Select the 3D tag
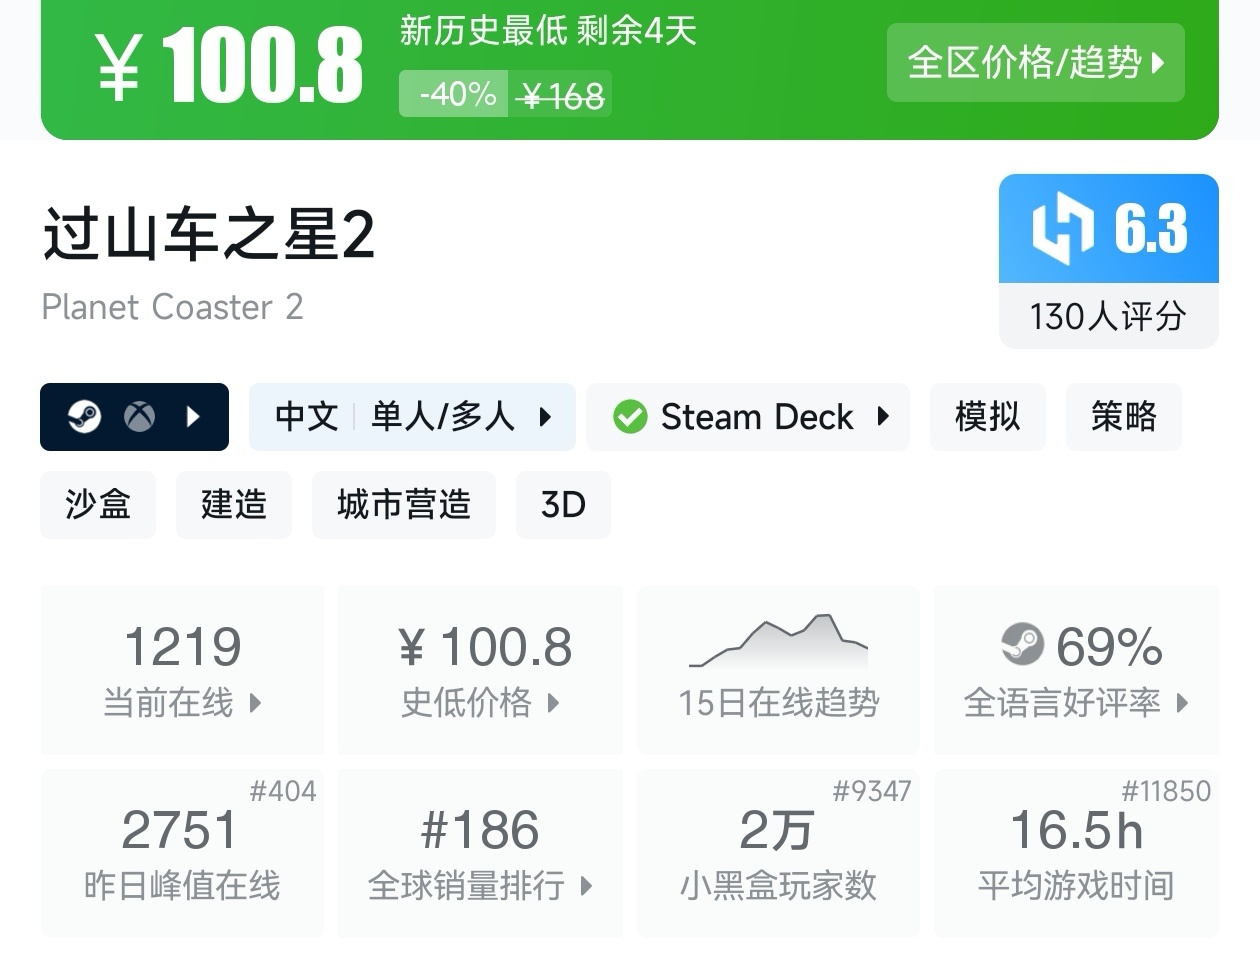1260x964 pixels. (x=563, y=505)
